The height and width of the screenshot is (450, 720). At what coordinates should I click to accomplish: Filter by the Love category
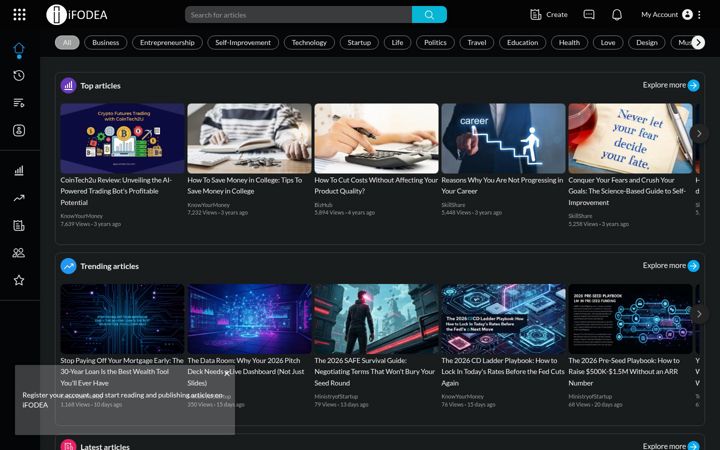point(608,43)
